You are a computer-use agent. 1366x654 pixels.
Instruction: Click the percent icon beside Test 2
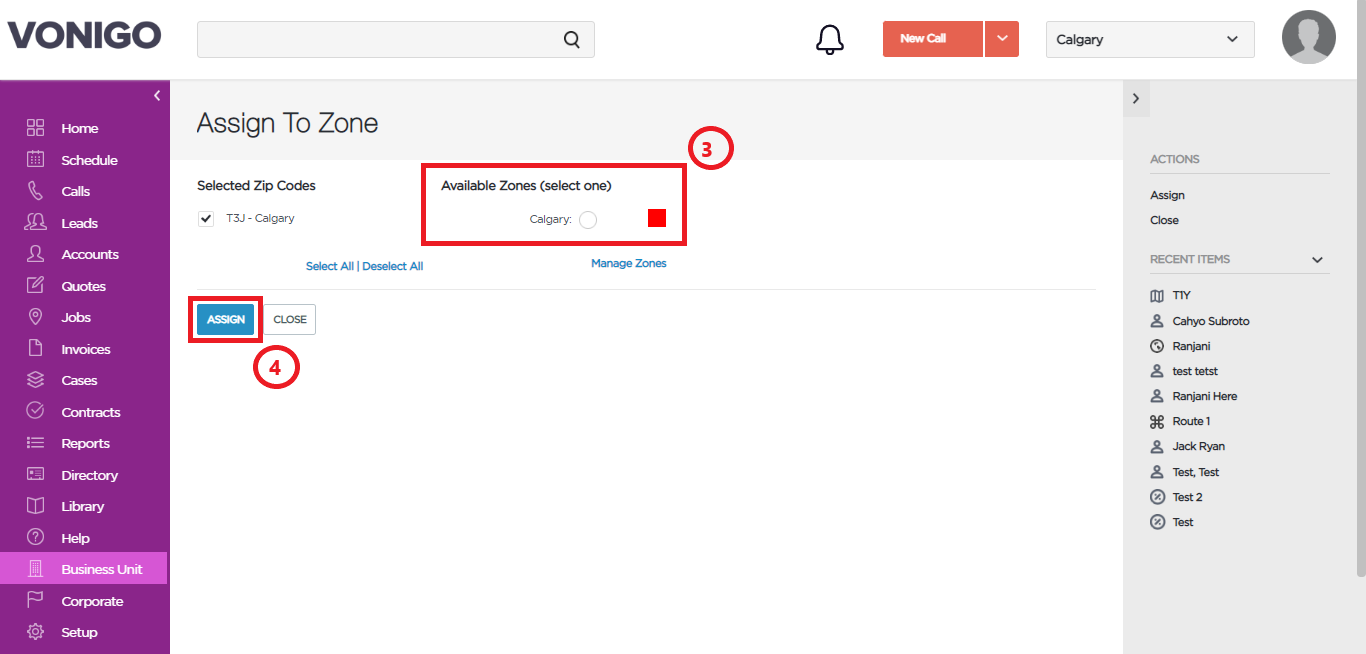coord(1158,497)
